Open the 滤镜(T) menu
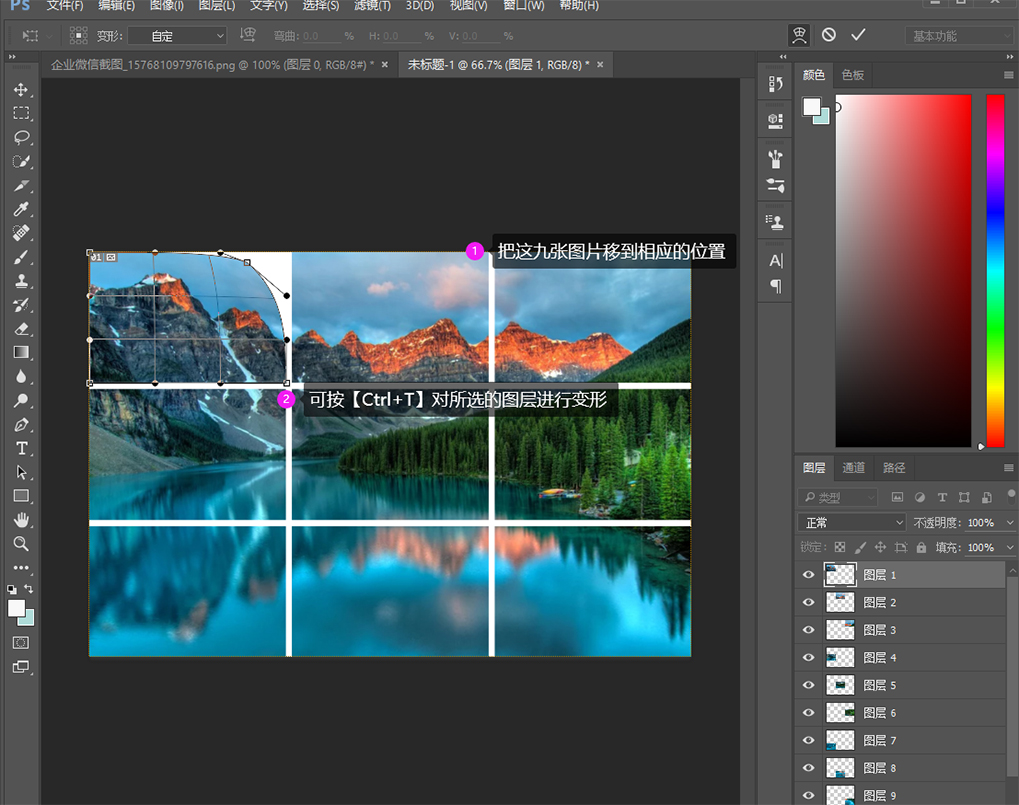The height and width of the screenshot is (805, 1019). 373,6
